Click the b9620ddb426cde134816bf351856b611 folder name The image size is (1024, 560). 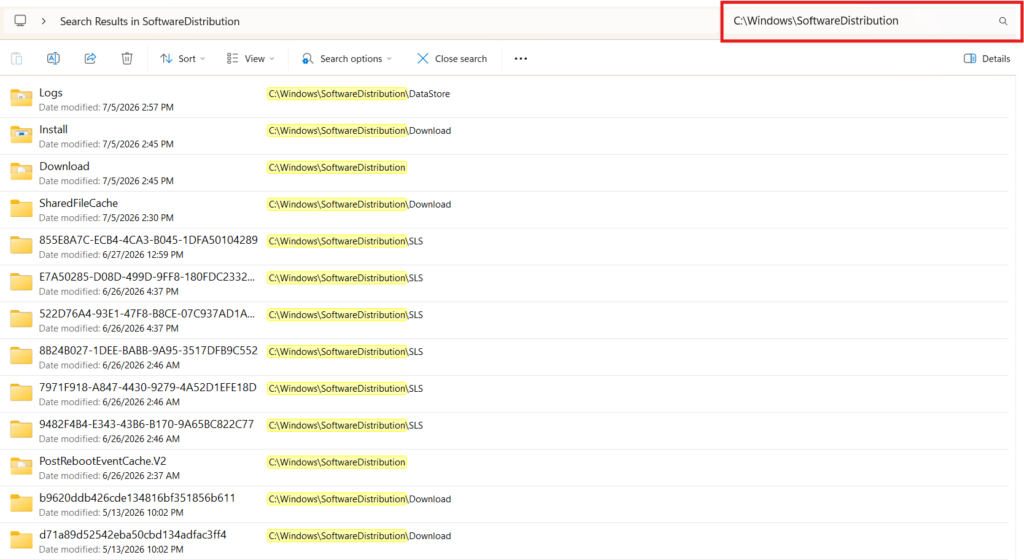point(137,498)
